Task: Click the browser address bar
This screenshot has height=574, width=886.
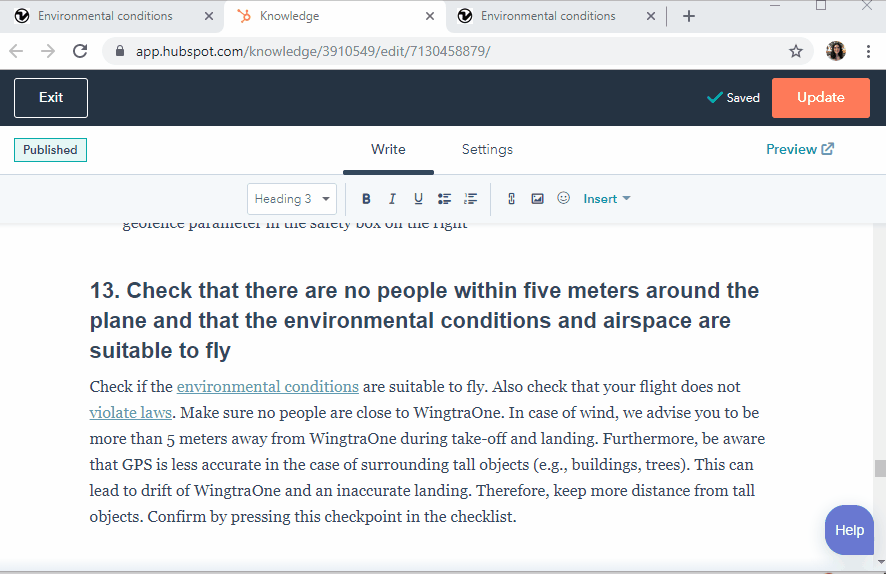Action: pos(450,51)
